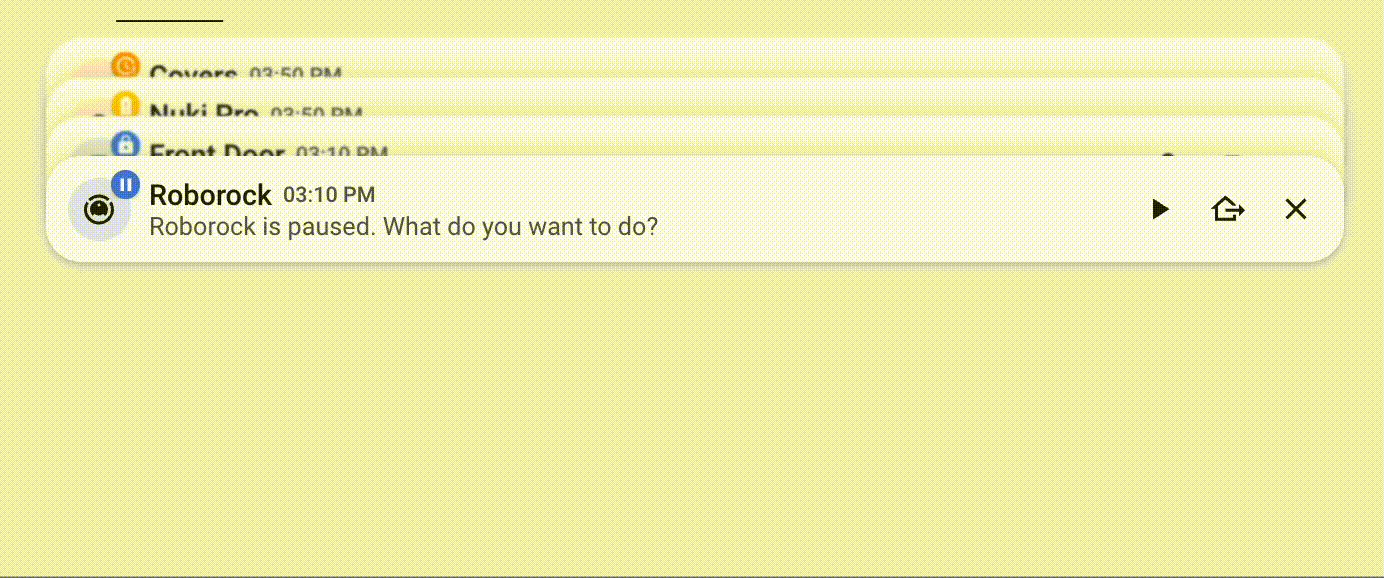
Task: Click the Roborock vacuum avatar icon
Action: coord(97,209)
